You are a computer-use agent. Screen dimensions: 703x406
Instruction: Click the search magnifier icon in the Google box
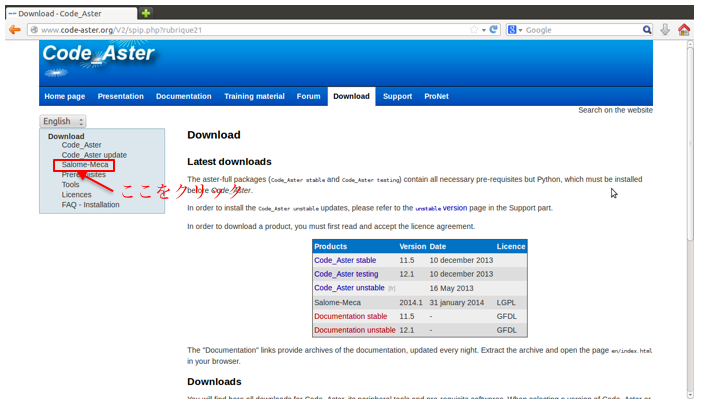647,30
